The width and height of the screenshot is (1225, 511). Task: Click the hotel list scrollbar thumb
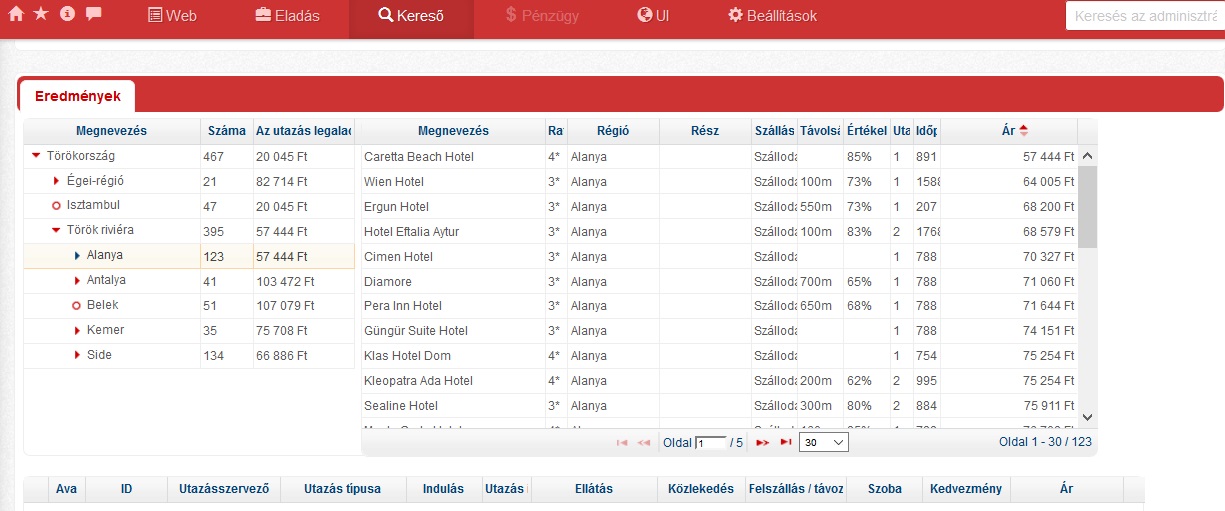tap(1088, 207)
